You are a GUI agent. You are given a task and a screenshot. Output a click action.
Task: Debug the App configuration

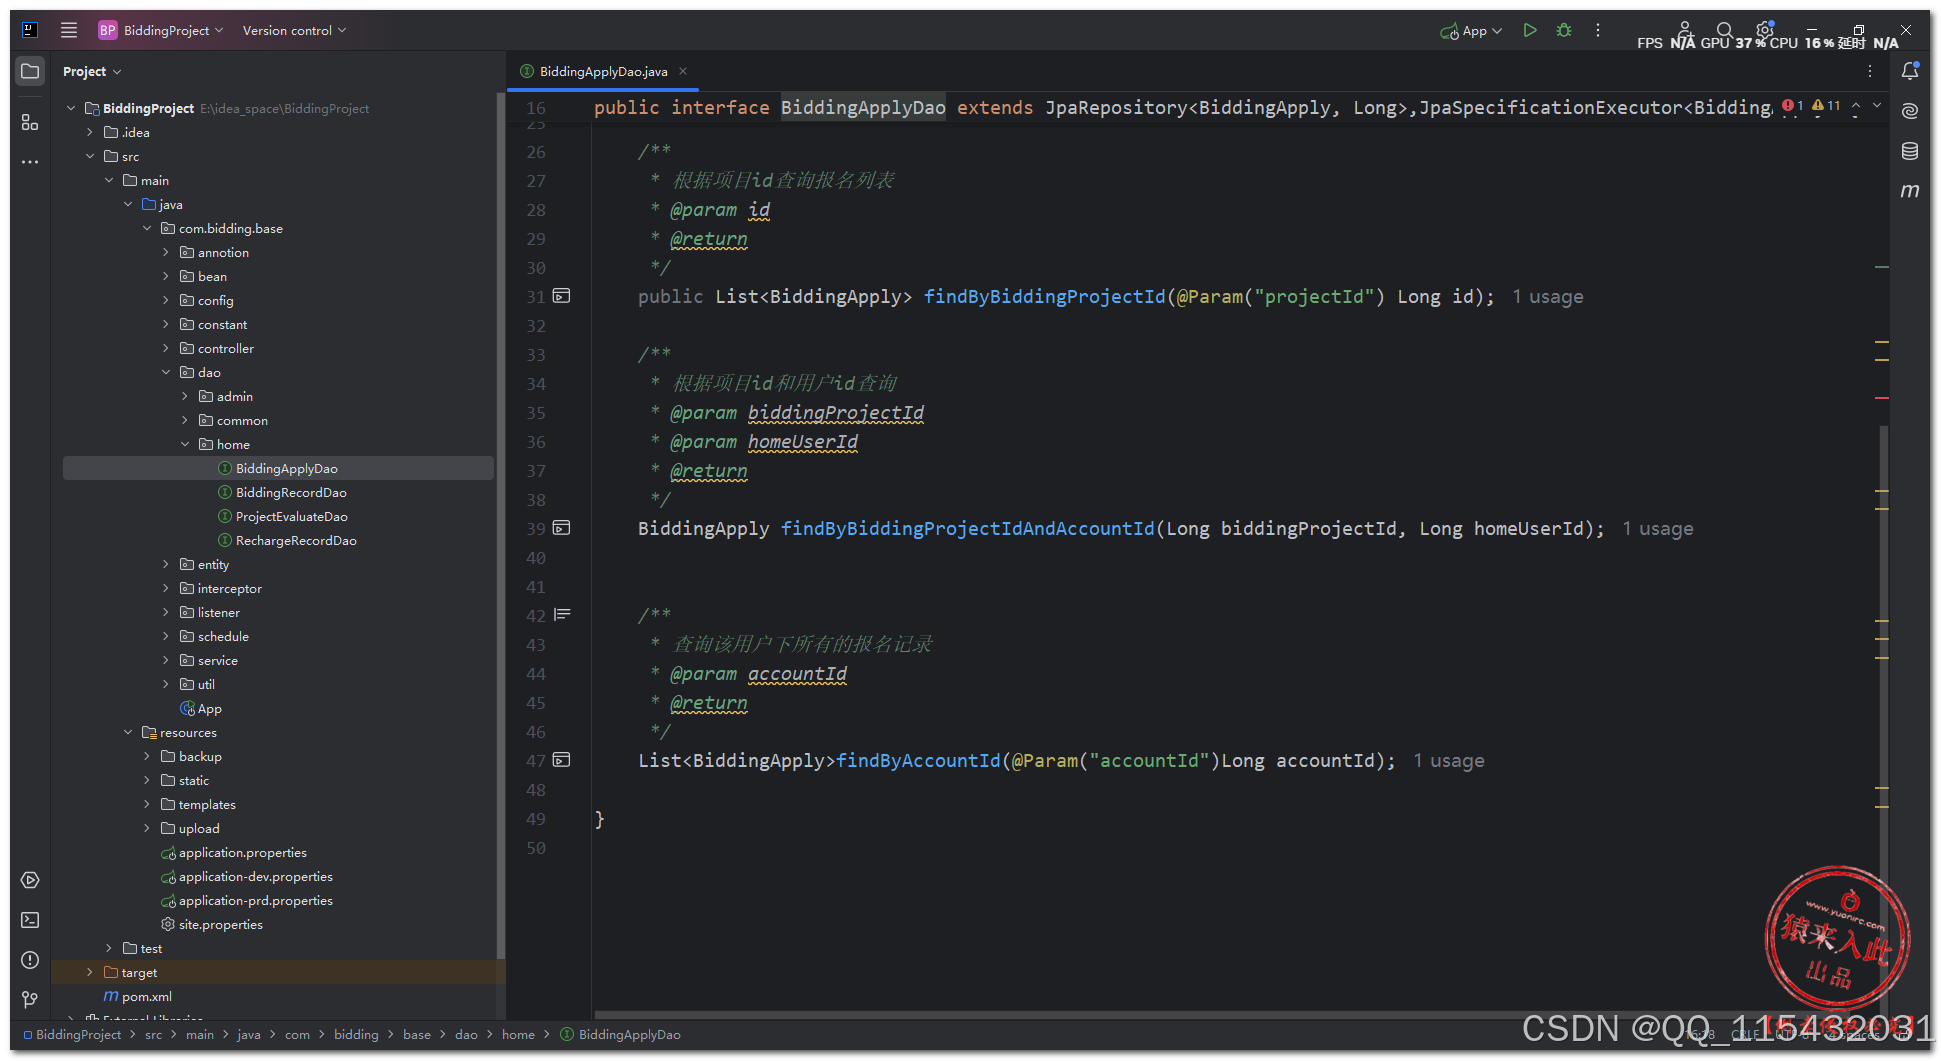1564,30
